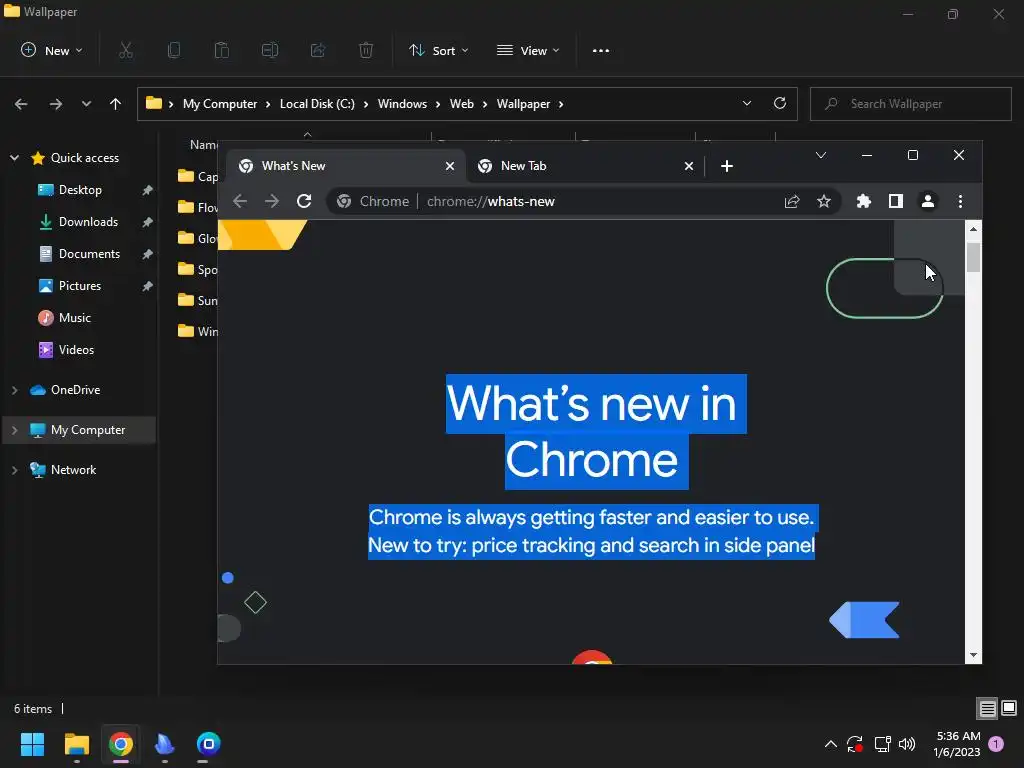Go back in File Explorer navigation
This screenshot has width=1024, height=768.
click(x=21, y=104)
